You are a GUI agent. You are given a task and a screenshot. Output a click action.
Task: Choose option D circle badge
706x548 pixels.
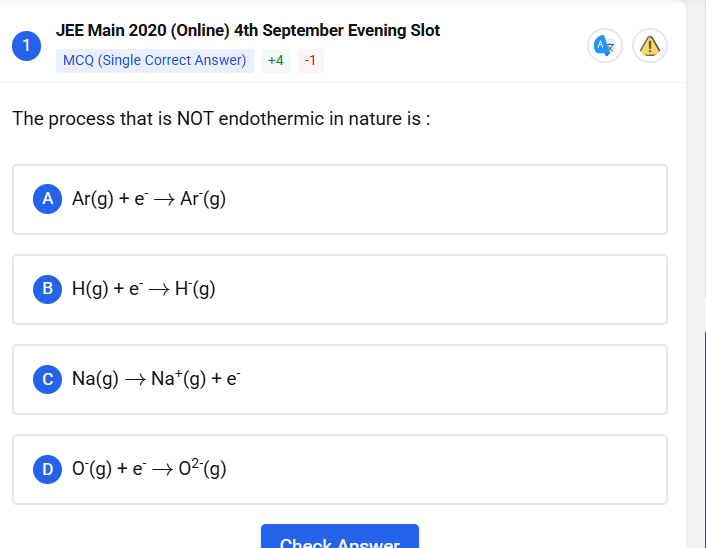pyautogui.click(x=47, y=469)
